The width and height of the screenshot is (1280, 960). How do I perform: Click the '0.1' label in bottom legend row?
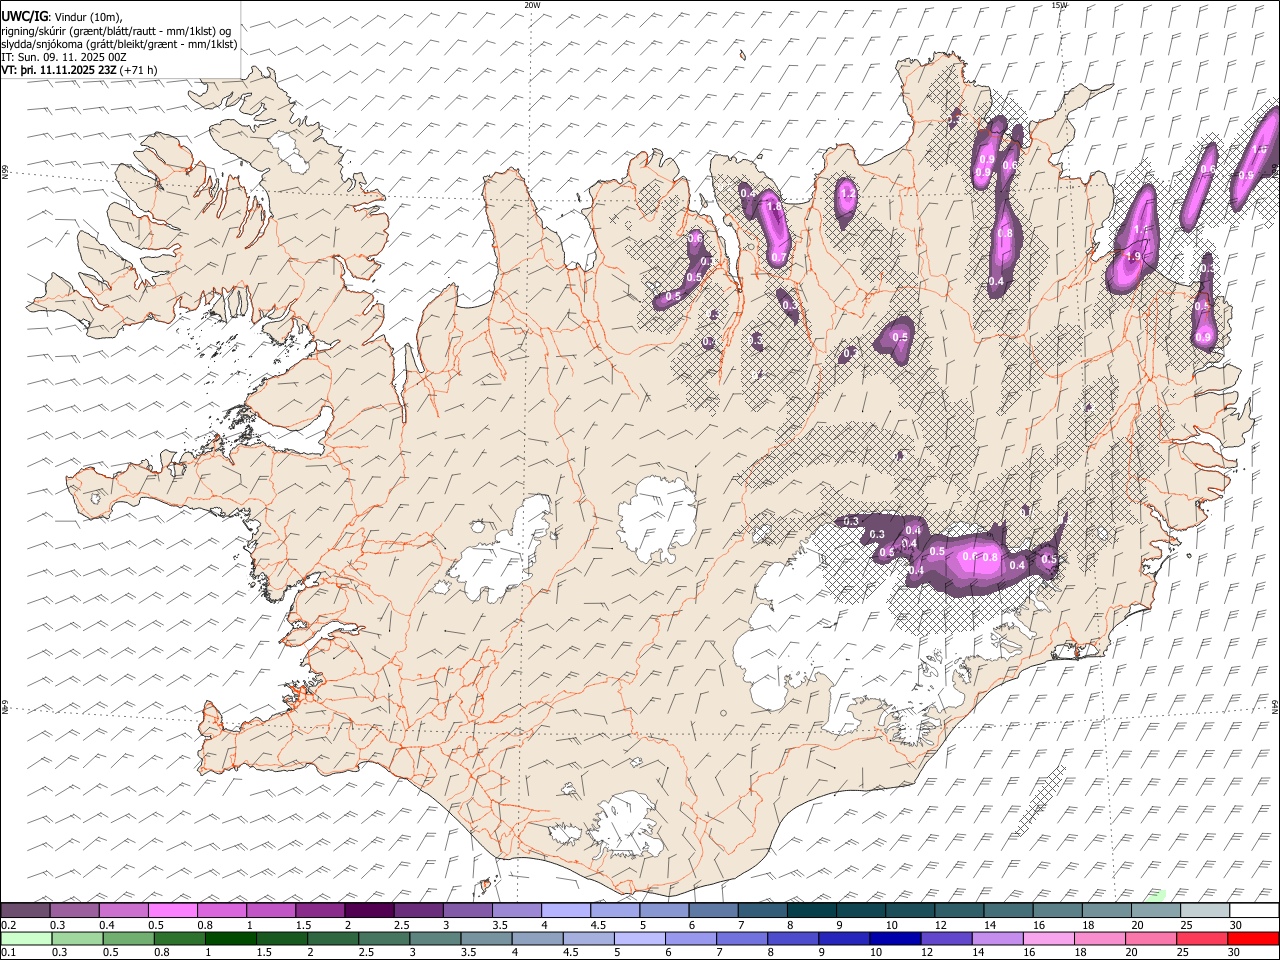coord(9,952)
